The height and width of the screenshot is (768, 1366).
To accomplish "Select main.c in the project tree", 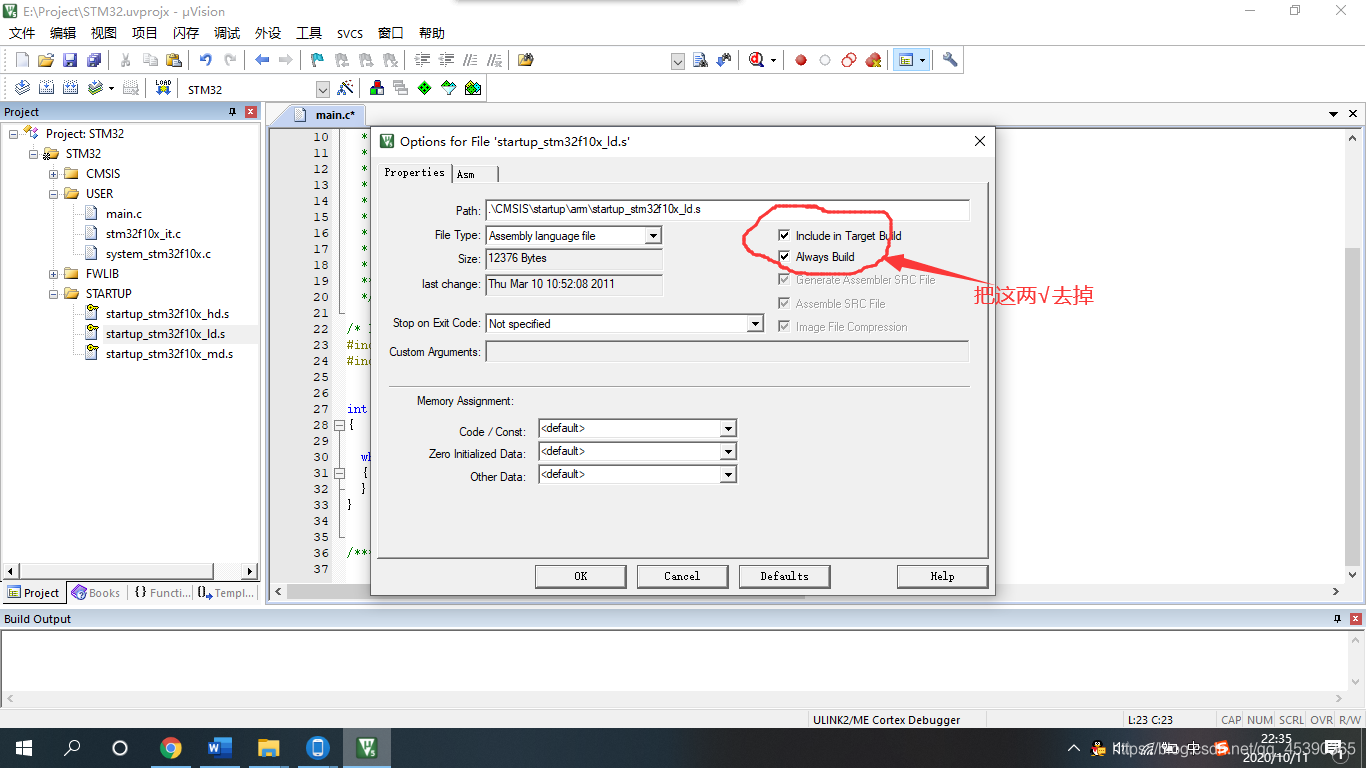I will click(x=124, y=214).
